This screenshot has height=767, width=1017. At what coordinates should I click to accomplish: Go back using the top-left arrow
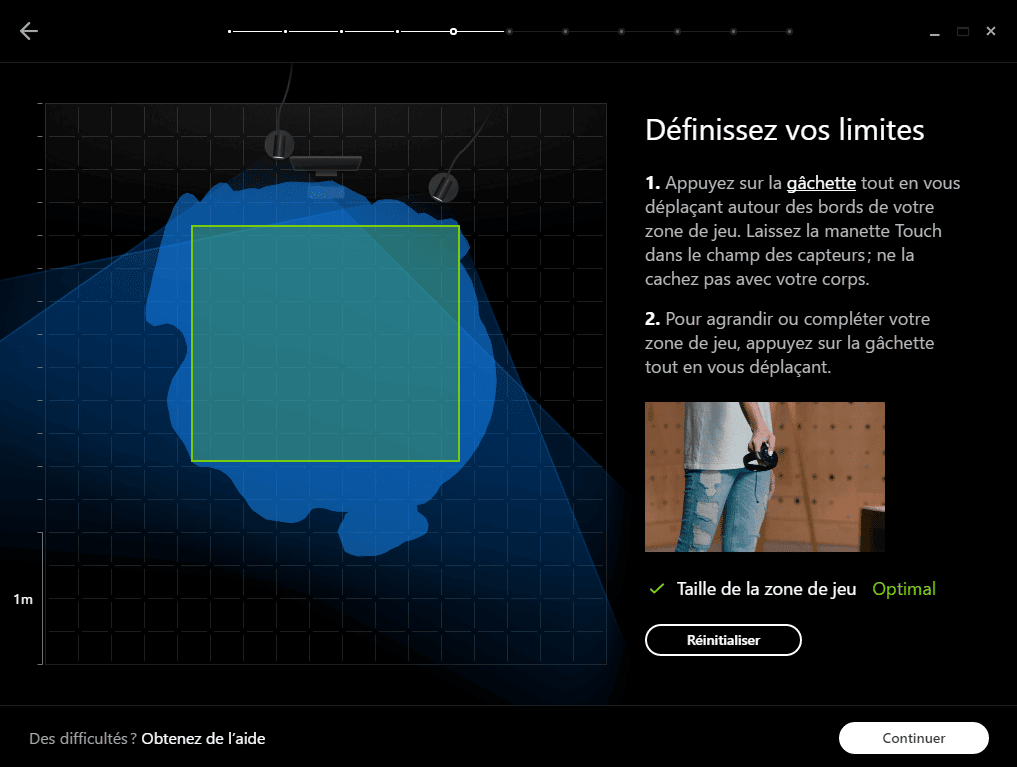29,31
